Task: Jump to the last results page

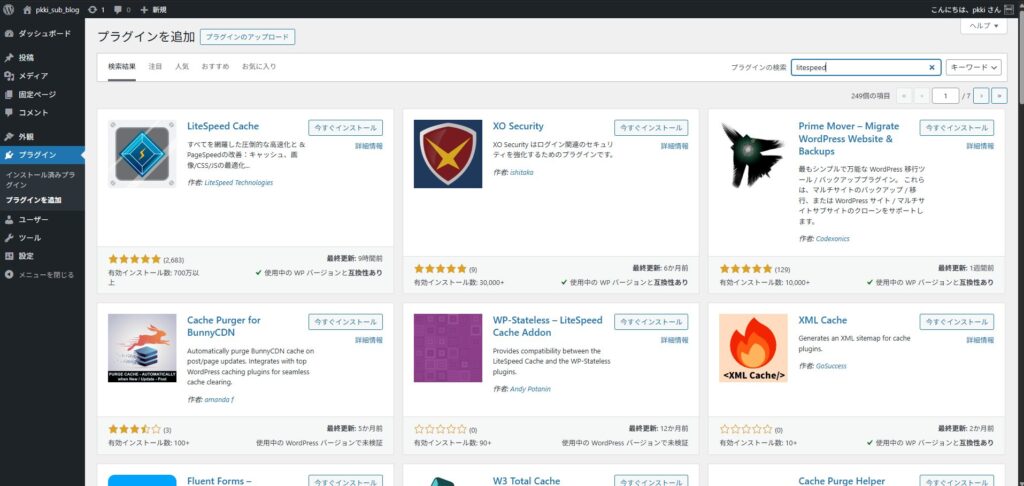Action: point(999,95)
